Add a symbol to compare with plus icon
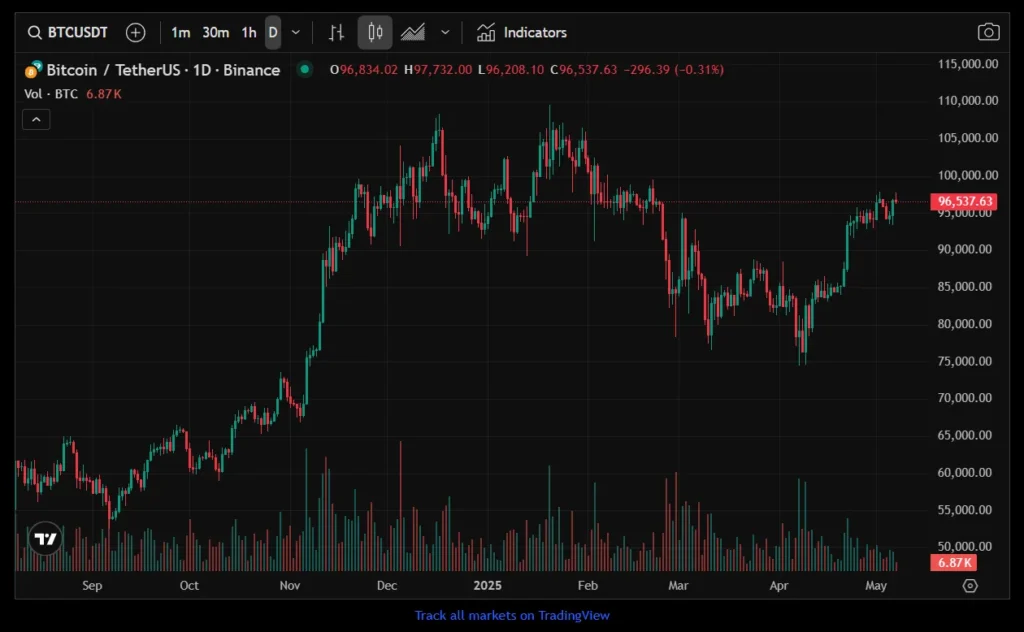 pos(135,32)
